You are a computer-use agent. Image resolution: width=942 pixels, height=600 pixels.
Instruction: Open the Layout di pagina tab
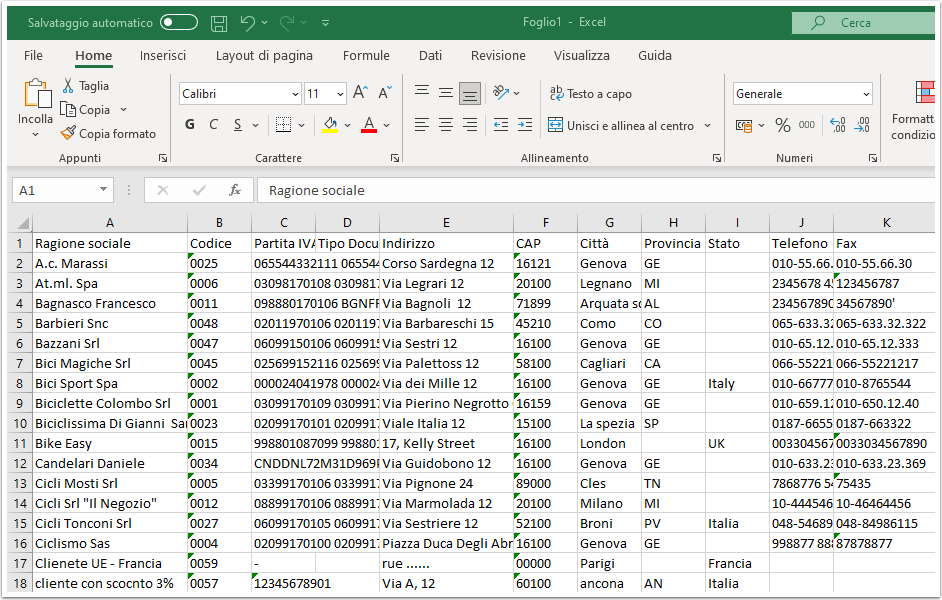pos(264,55)
